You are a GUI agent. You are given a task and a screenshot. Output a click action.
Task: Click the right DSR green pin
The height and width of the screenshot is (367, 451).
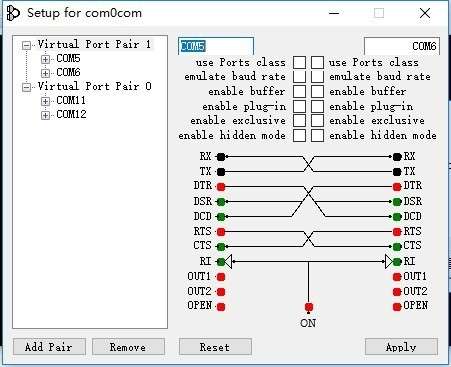[397, 202]
